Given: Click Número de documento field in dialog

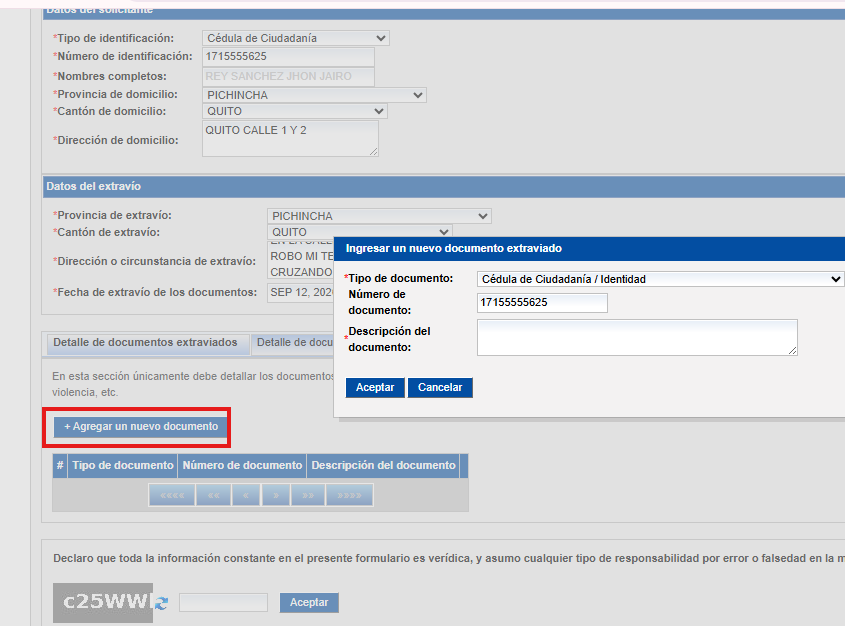Looking at the screenshot, I should [x=542, y=303].
